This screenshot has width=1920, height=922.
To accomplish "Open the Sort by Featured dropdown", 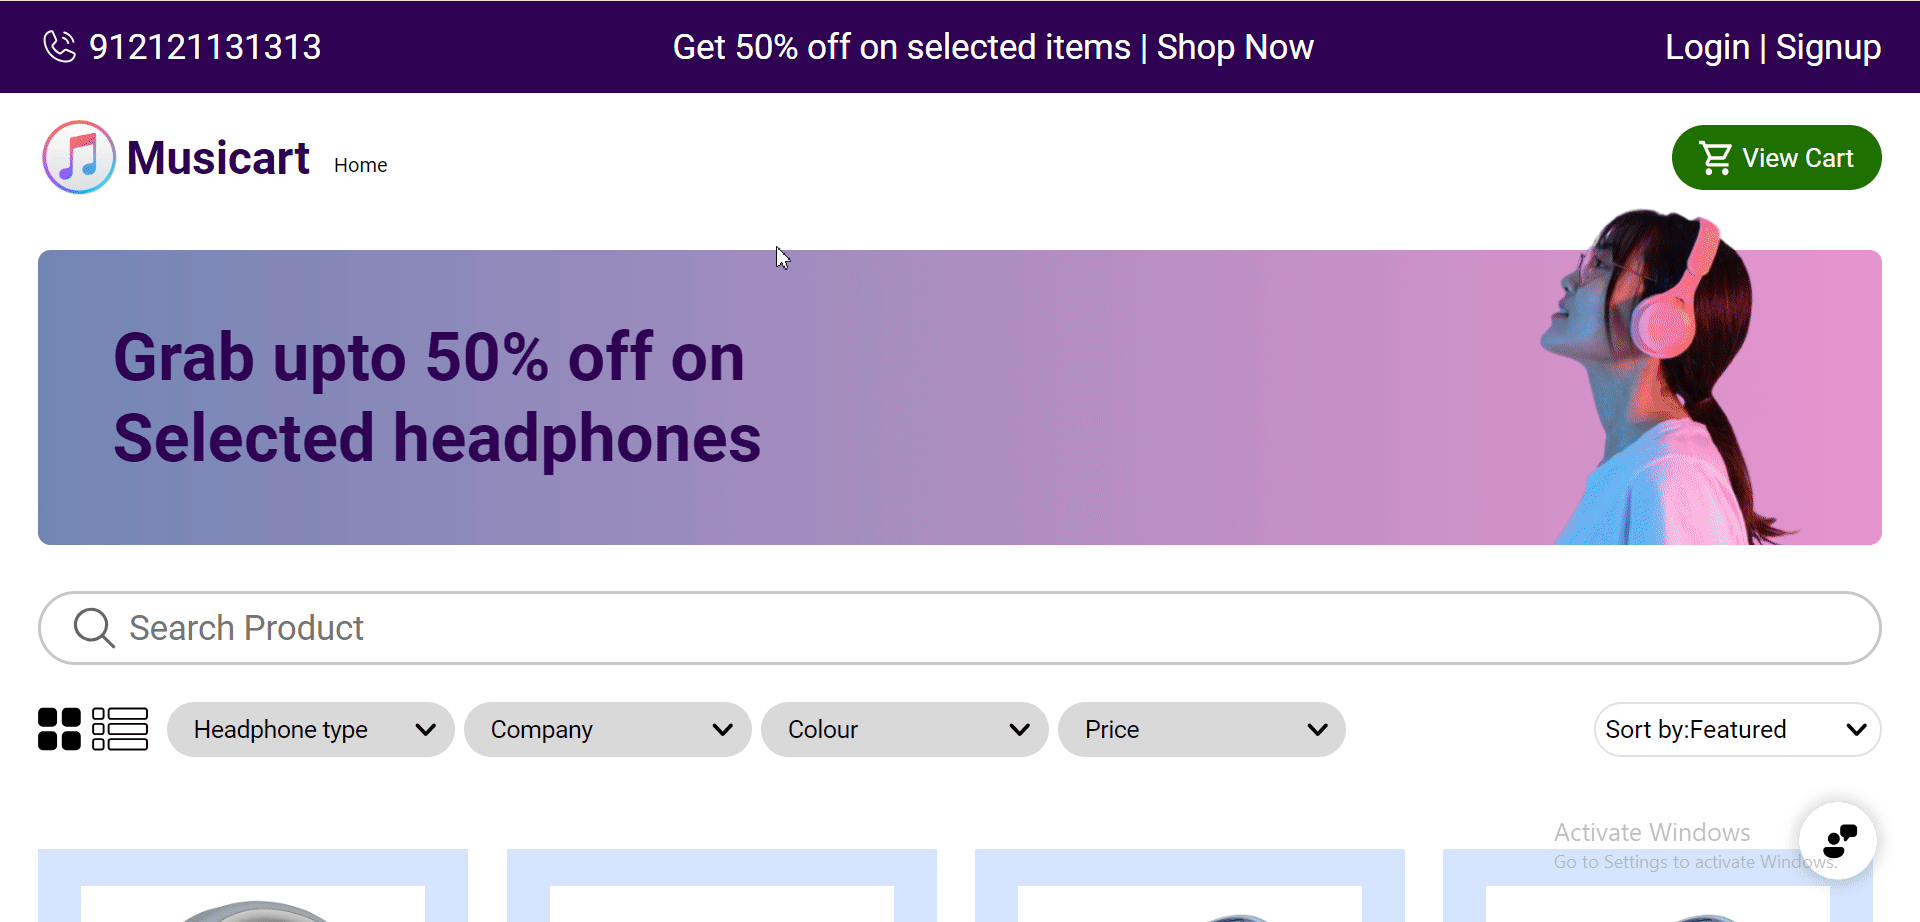I will tap(1736, 729).
